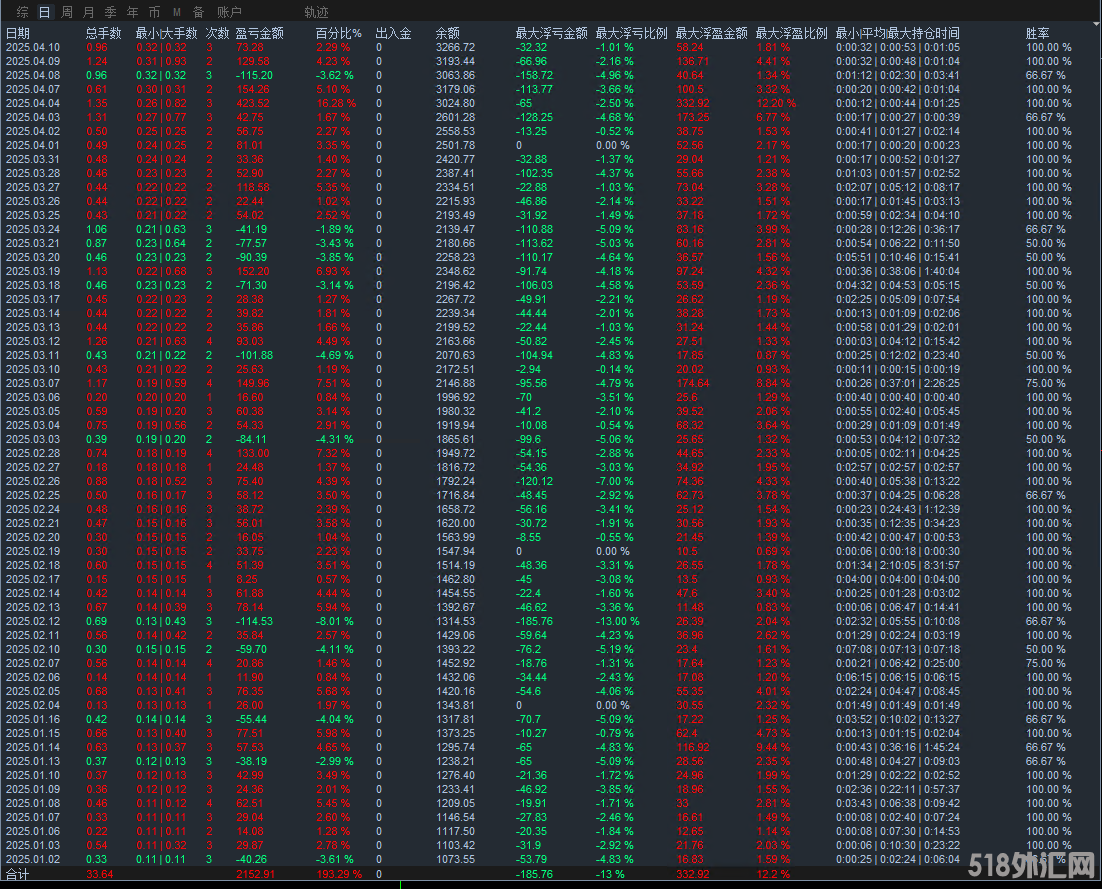Select the 日 daily tab
Image resolution: width=1102 pixels, height=889 pixels.
click(44, 12)
